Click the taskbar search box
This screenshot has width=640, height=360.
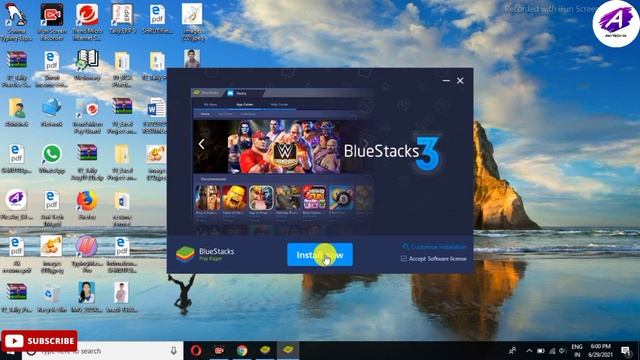[x=102, y=351]
